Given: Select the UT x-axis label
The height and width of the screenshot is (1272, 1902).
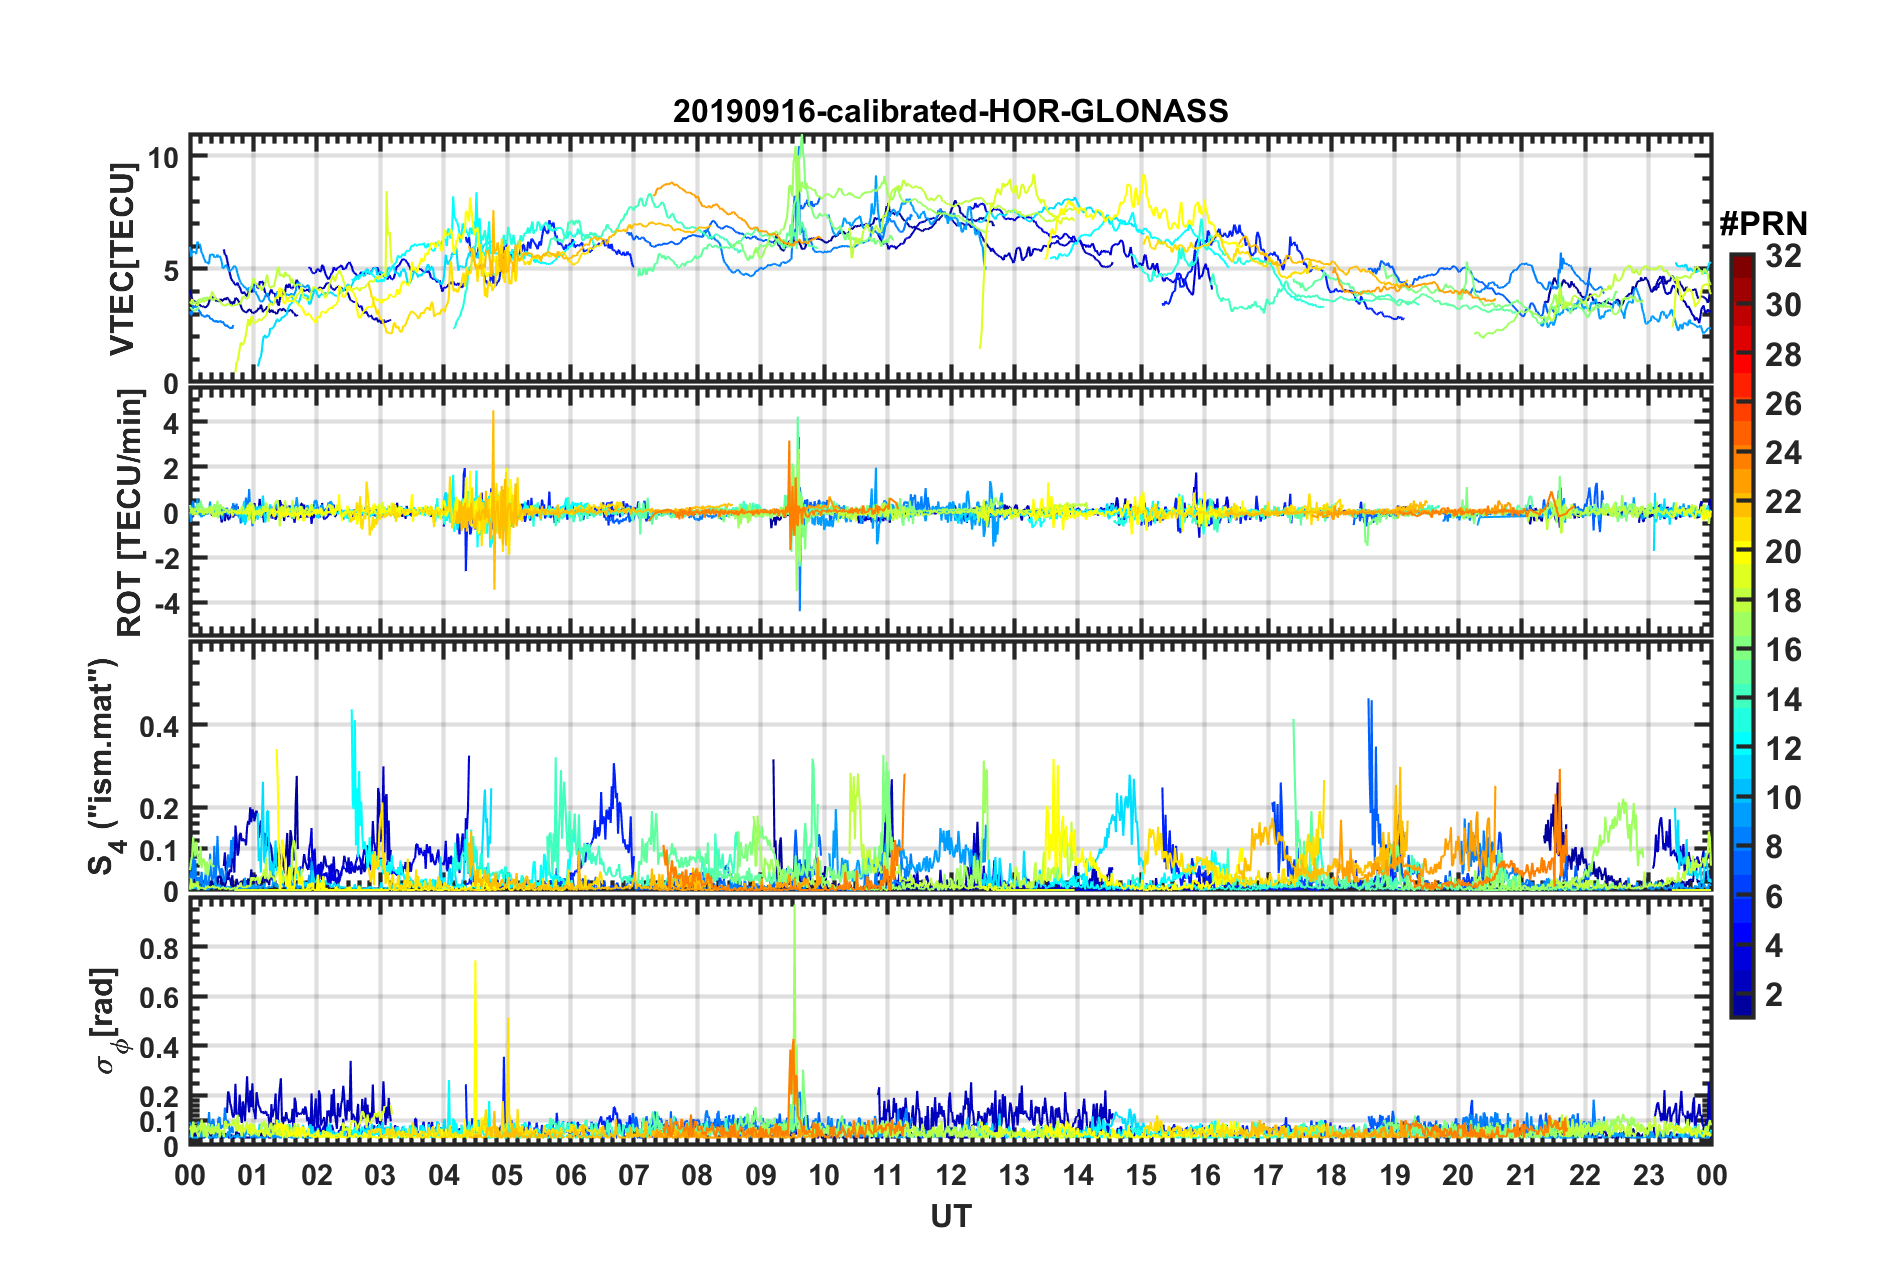Looking at the screenshot, I should [x=950, y=1216].
